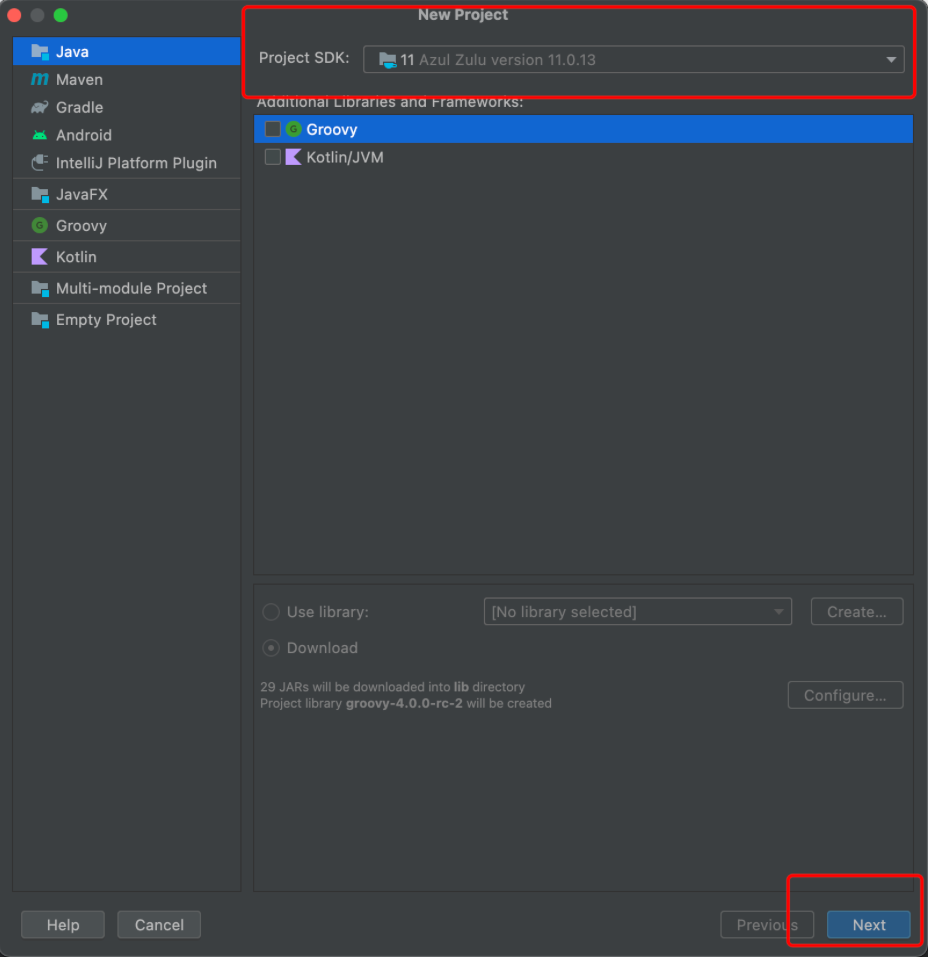Click the Project SDK label
Viewport: 938px width, 960px height.
coord(305,58)
